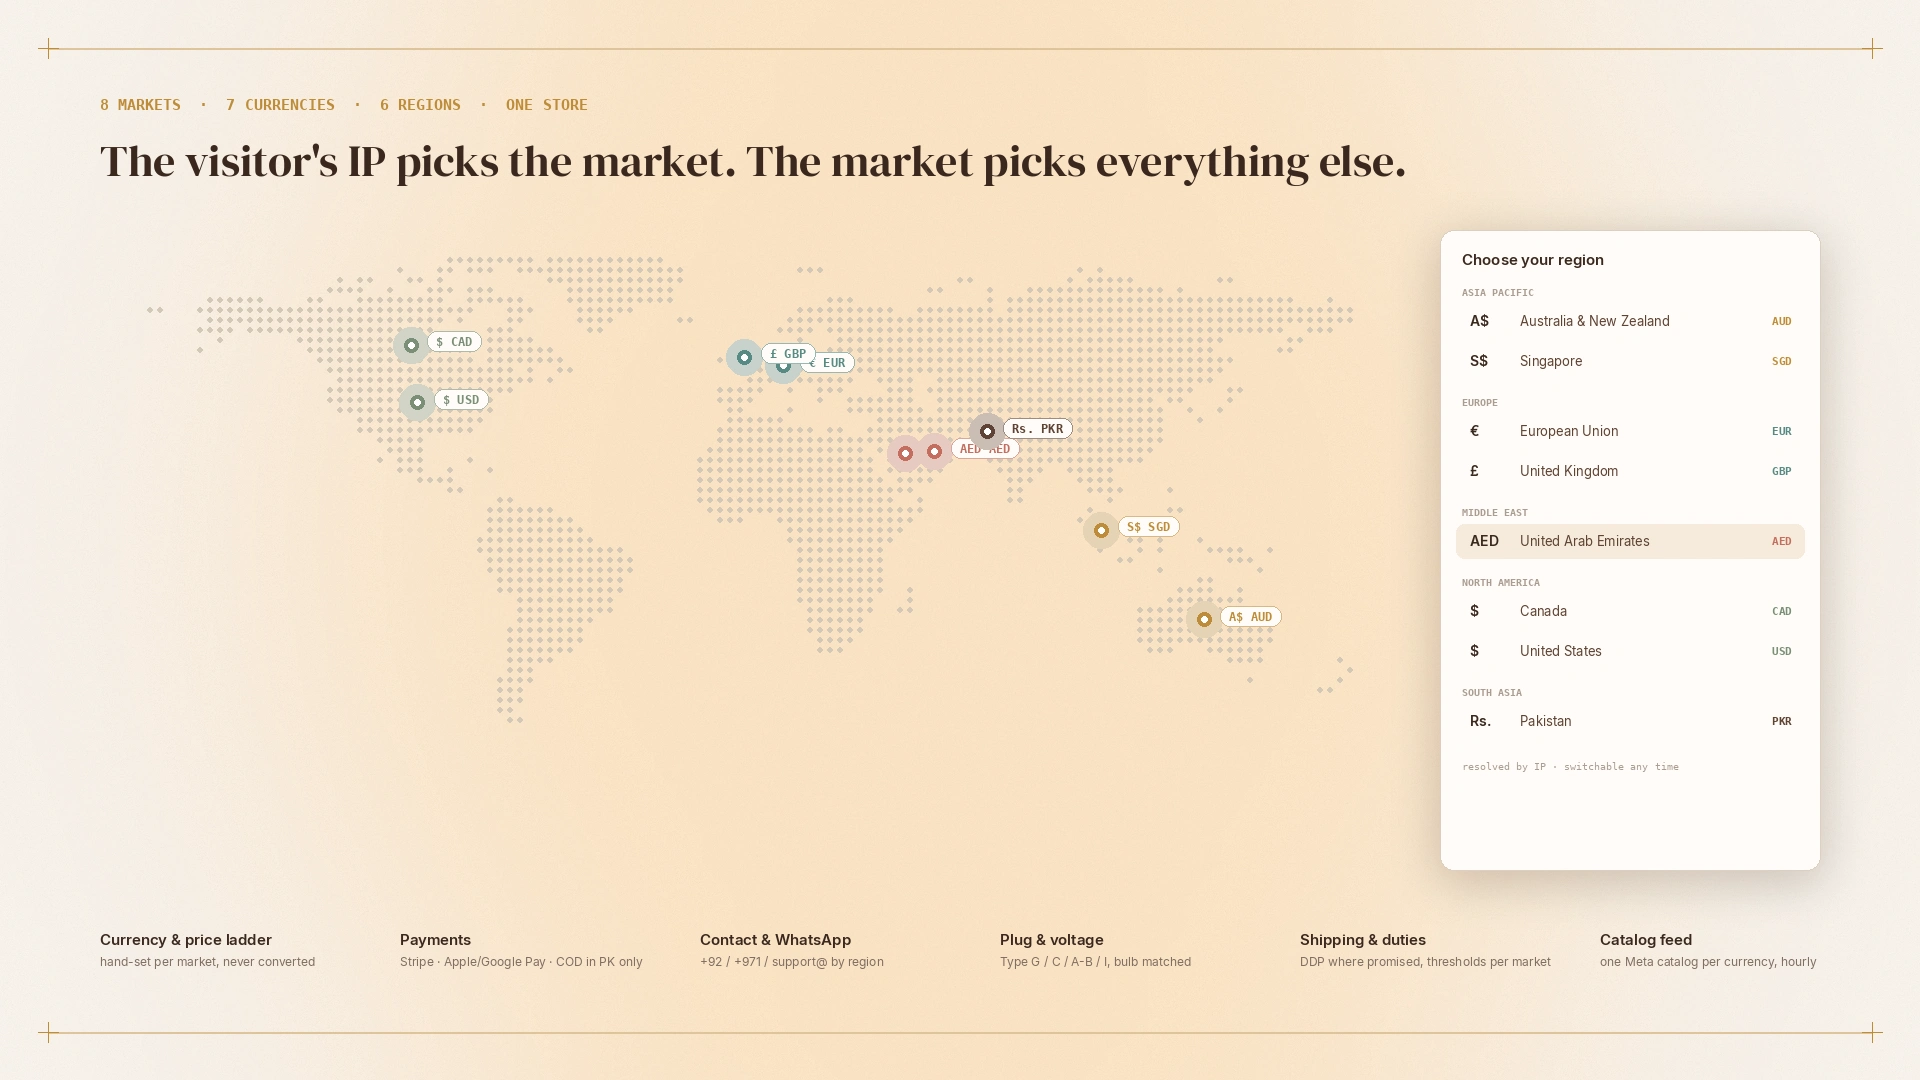The image size is (1920, 1080).
Task: Switch to United Kingdom region
Action: pyautogui.click(x=1630, y=471)
